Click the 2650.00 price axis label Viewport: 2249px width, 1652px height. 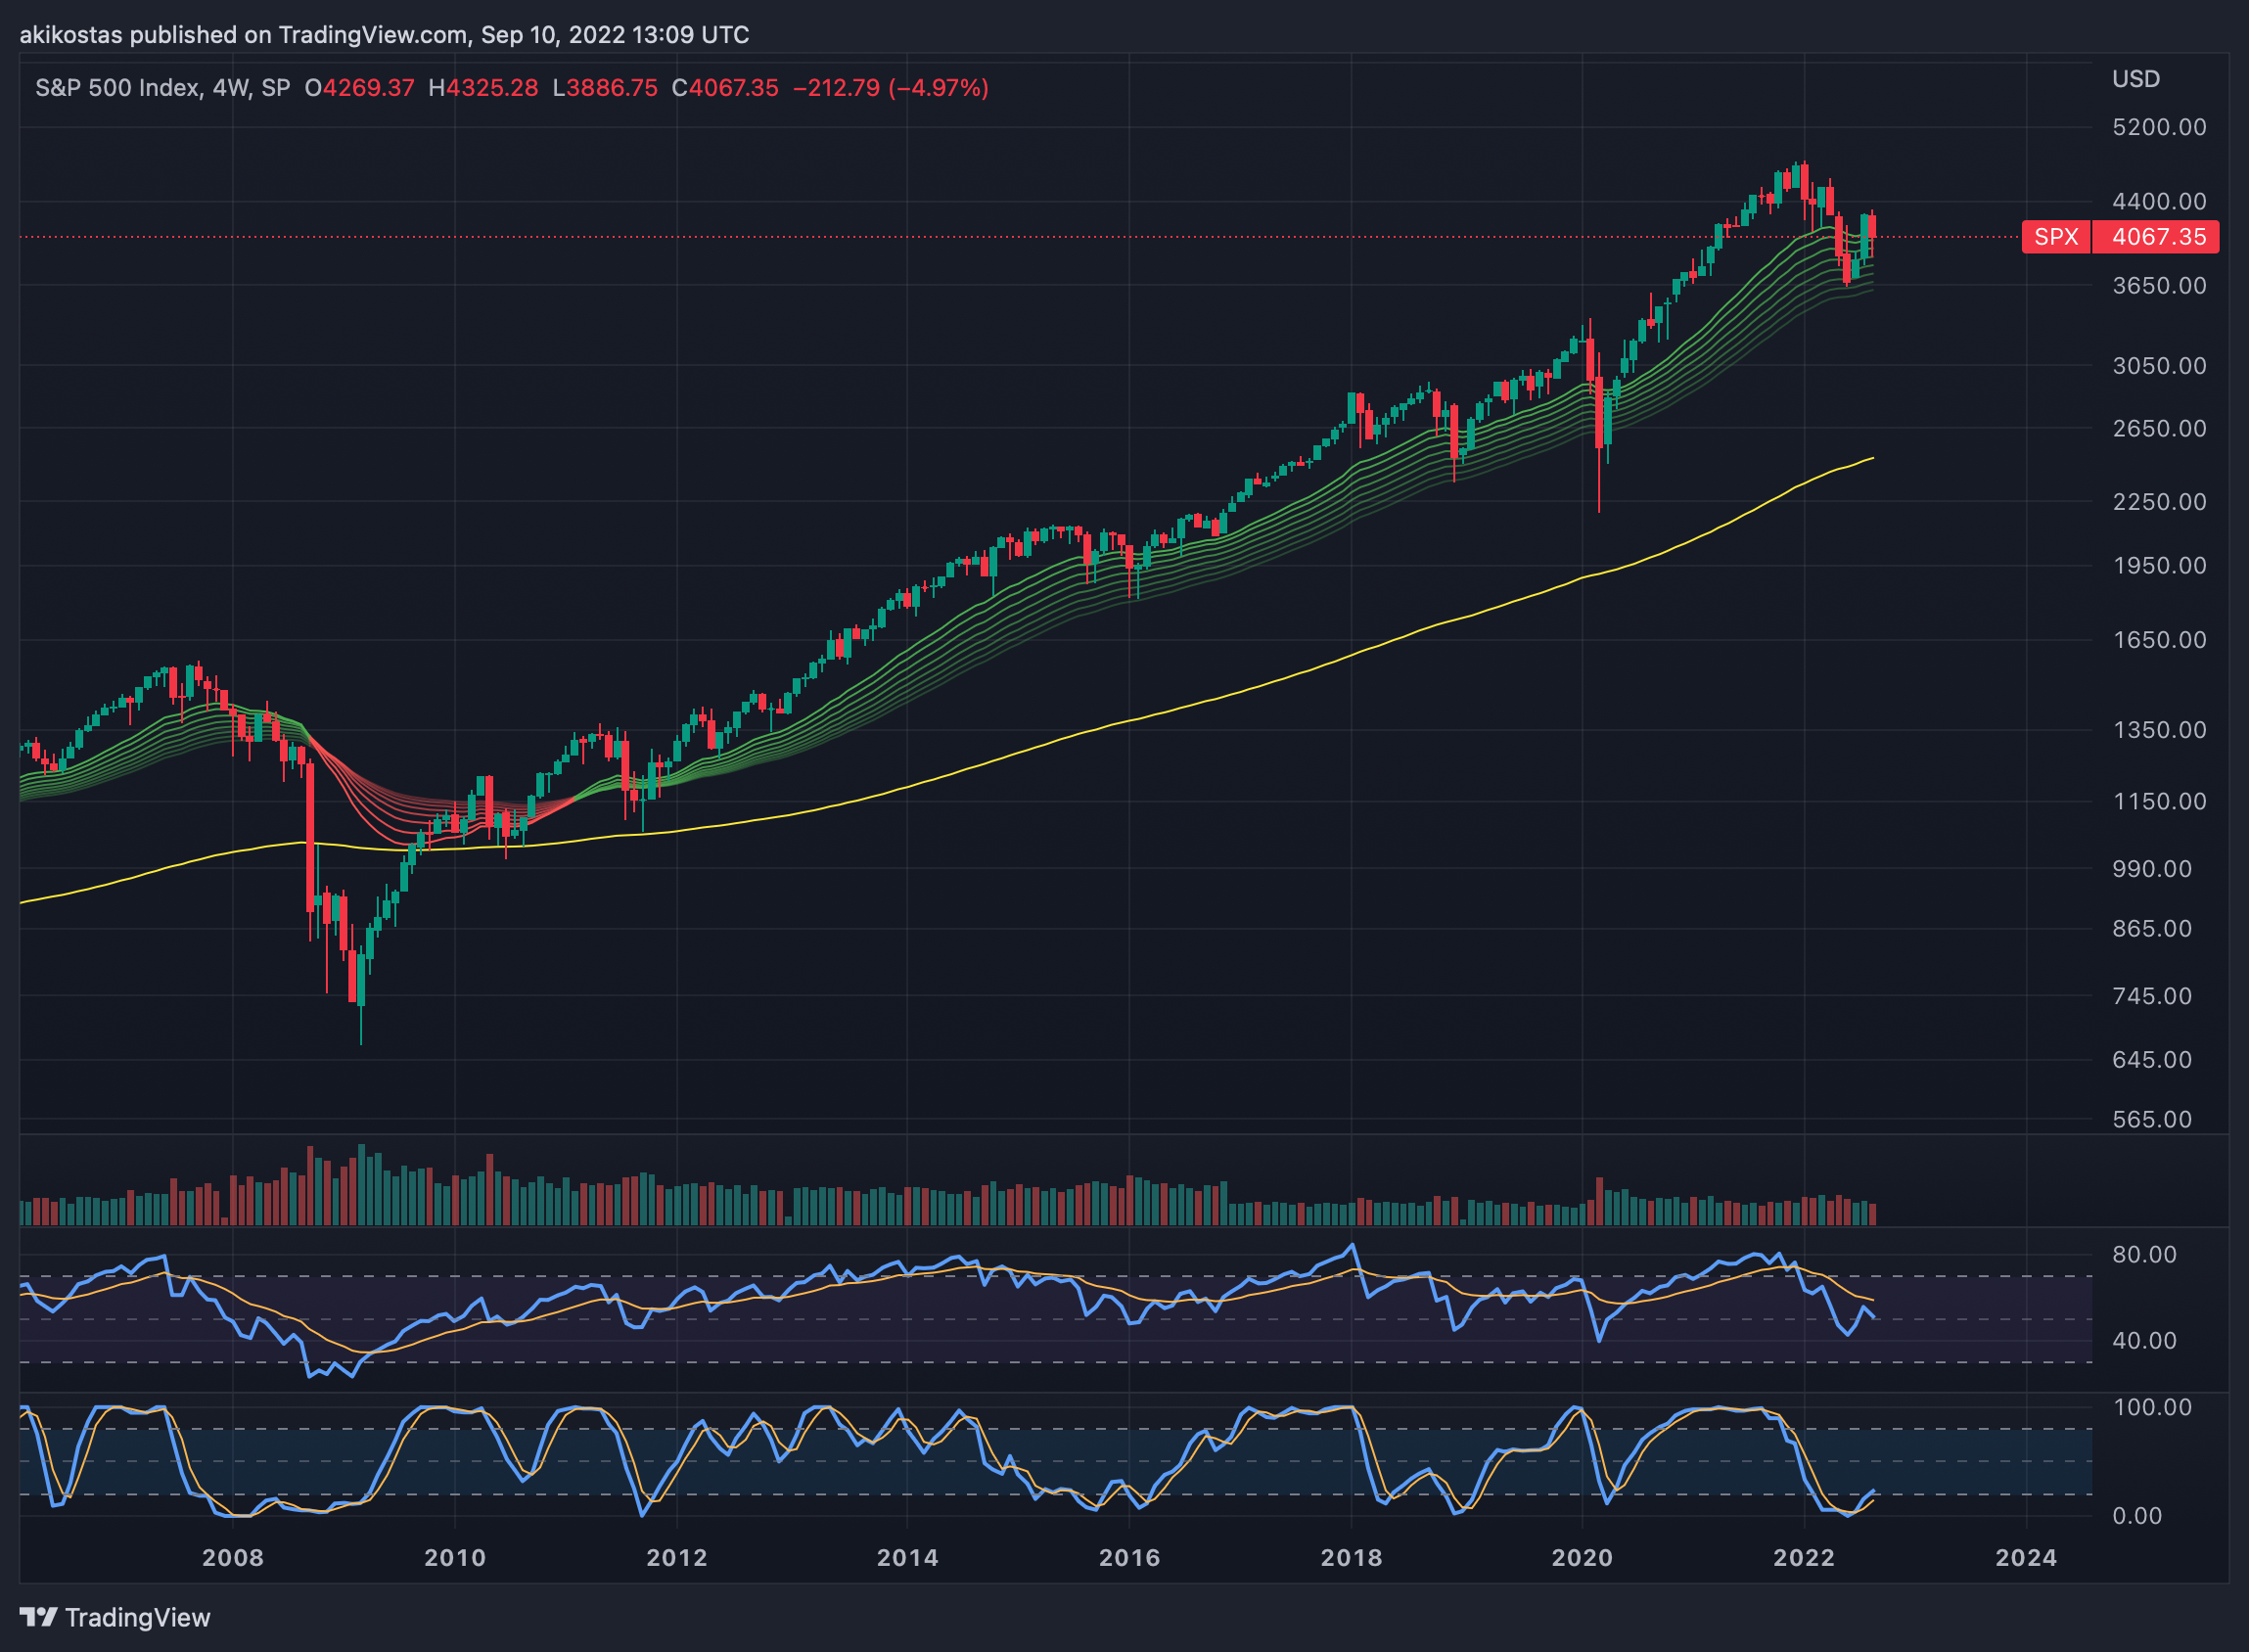point(2159,428)
